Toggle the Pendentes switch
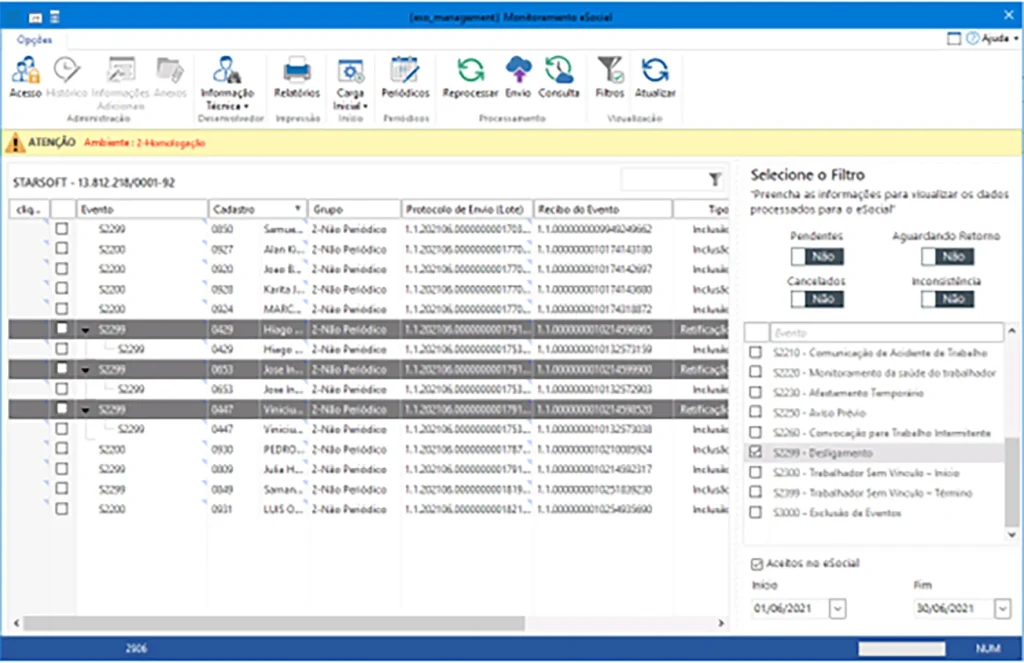 819,257
